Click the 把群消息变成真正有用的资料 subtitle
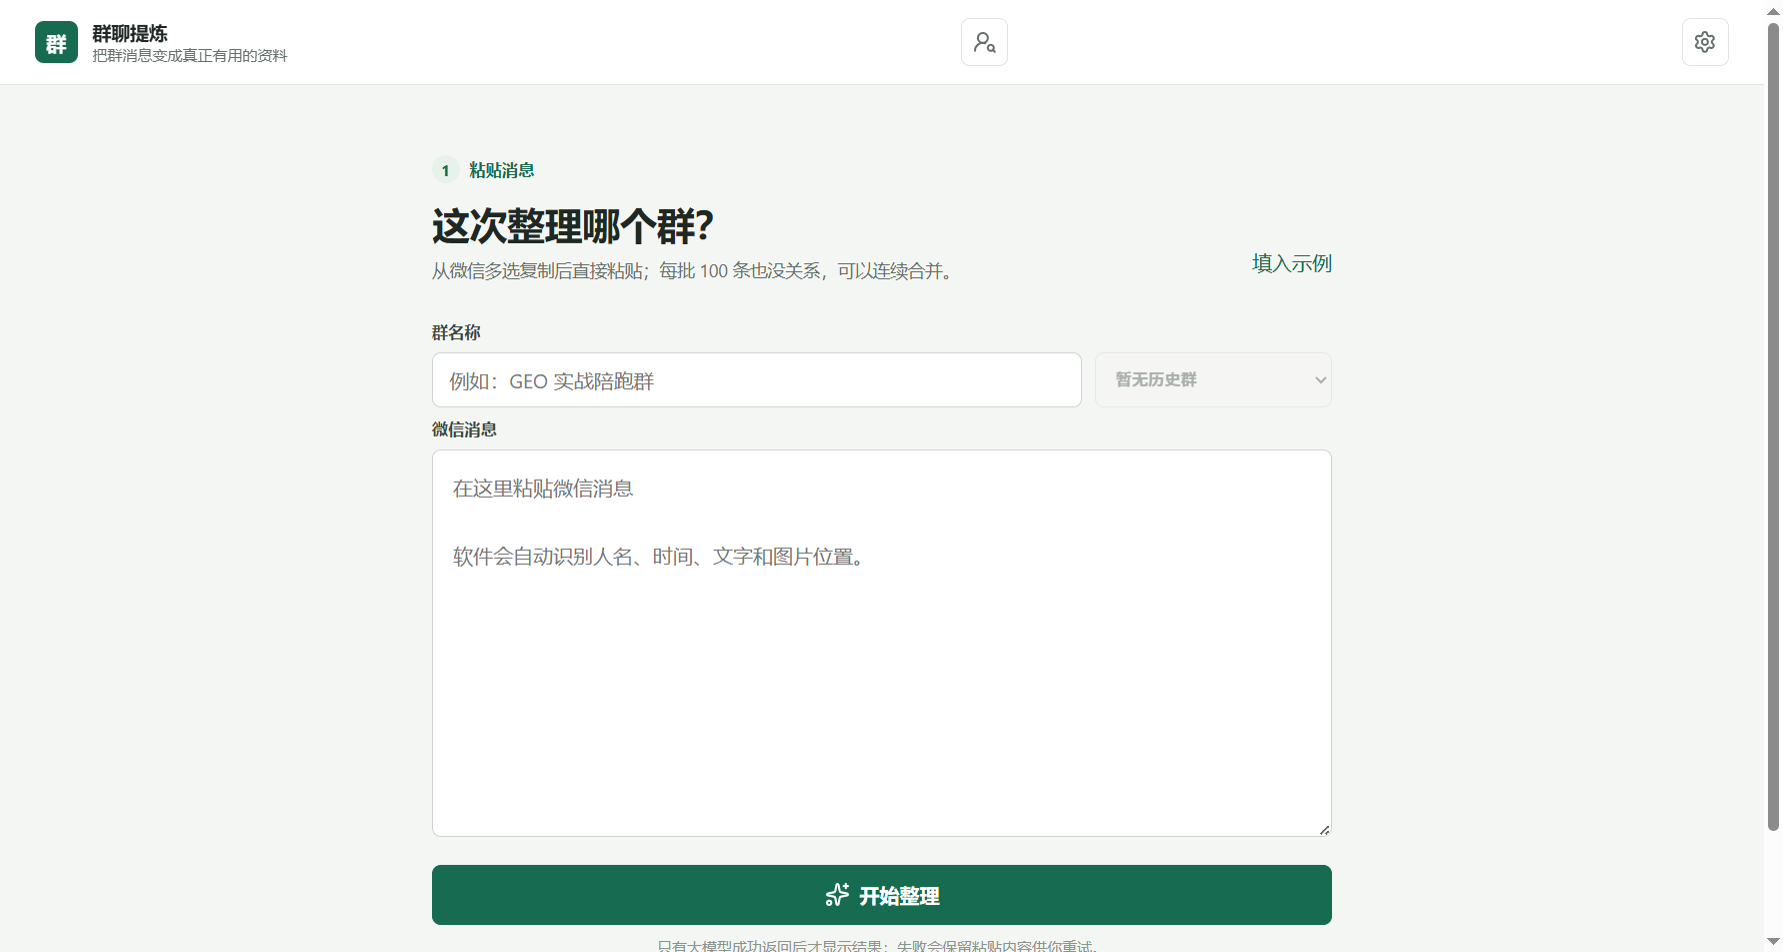The image size is (1783, 952). coord(190,56)
